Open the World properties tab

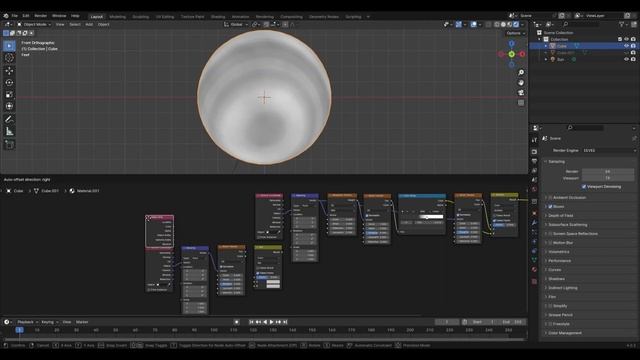click(x=534, y=189)
